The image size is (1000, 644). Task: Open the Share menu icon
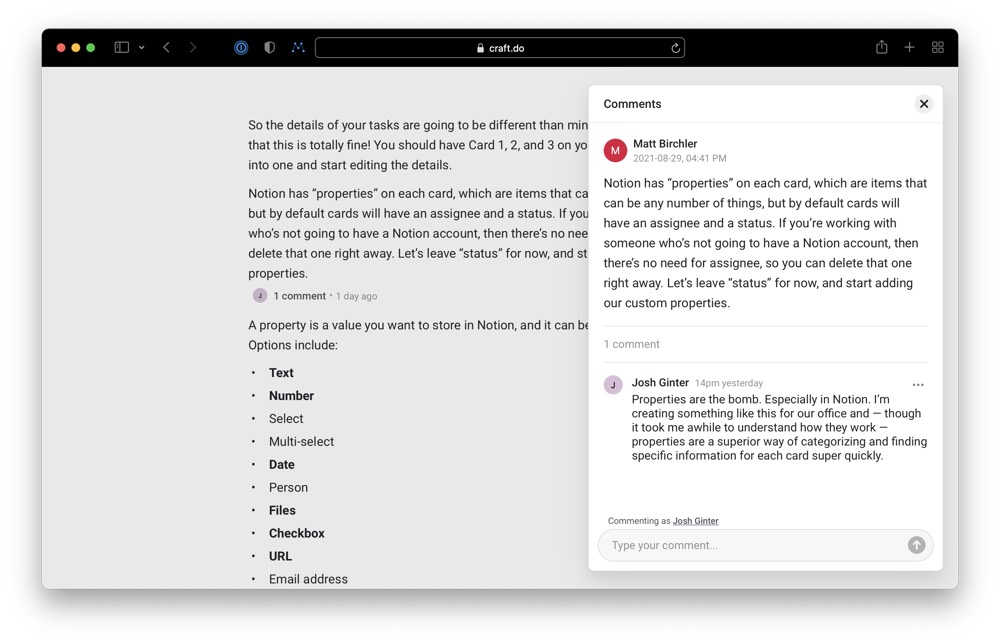(x=881, y=47)
